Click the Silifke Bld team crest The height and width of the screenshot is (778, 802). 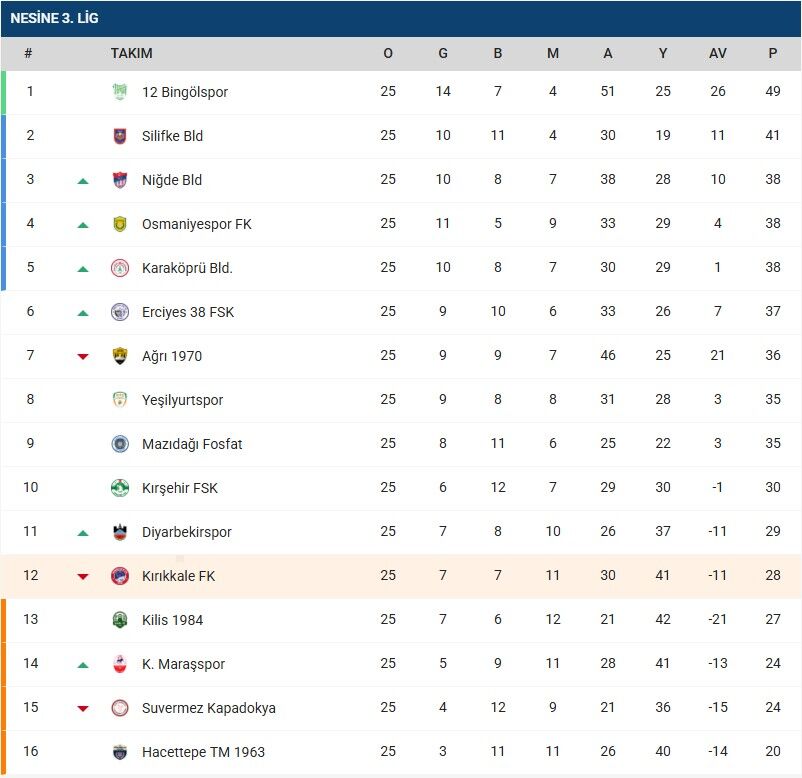[x=120, y=136]
